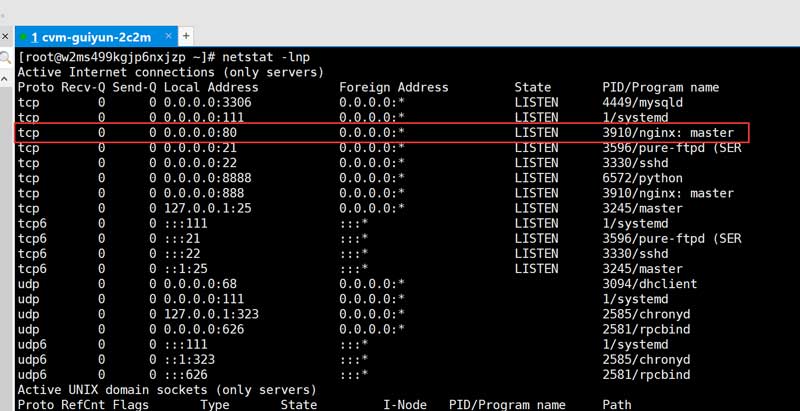
Task: Click the X icon left of tab bar
Action: 6,35
